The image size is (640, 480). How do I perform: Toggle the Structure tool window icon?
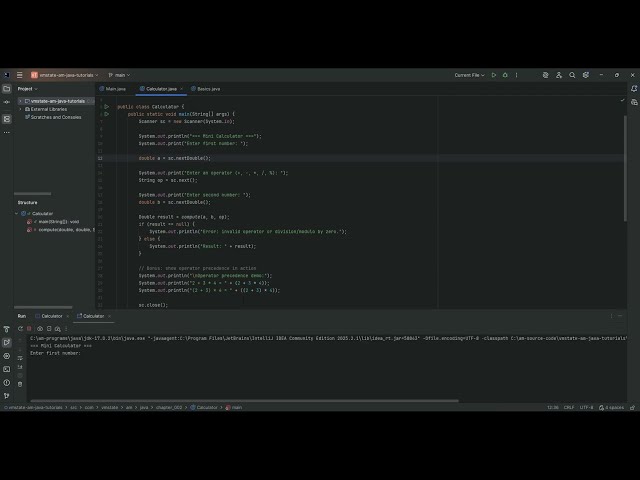(7, 119)
